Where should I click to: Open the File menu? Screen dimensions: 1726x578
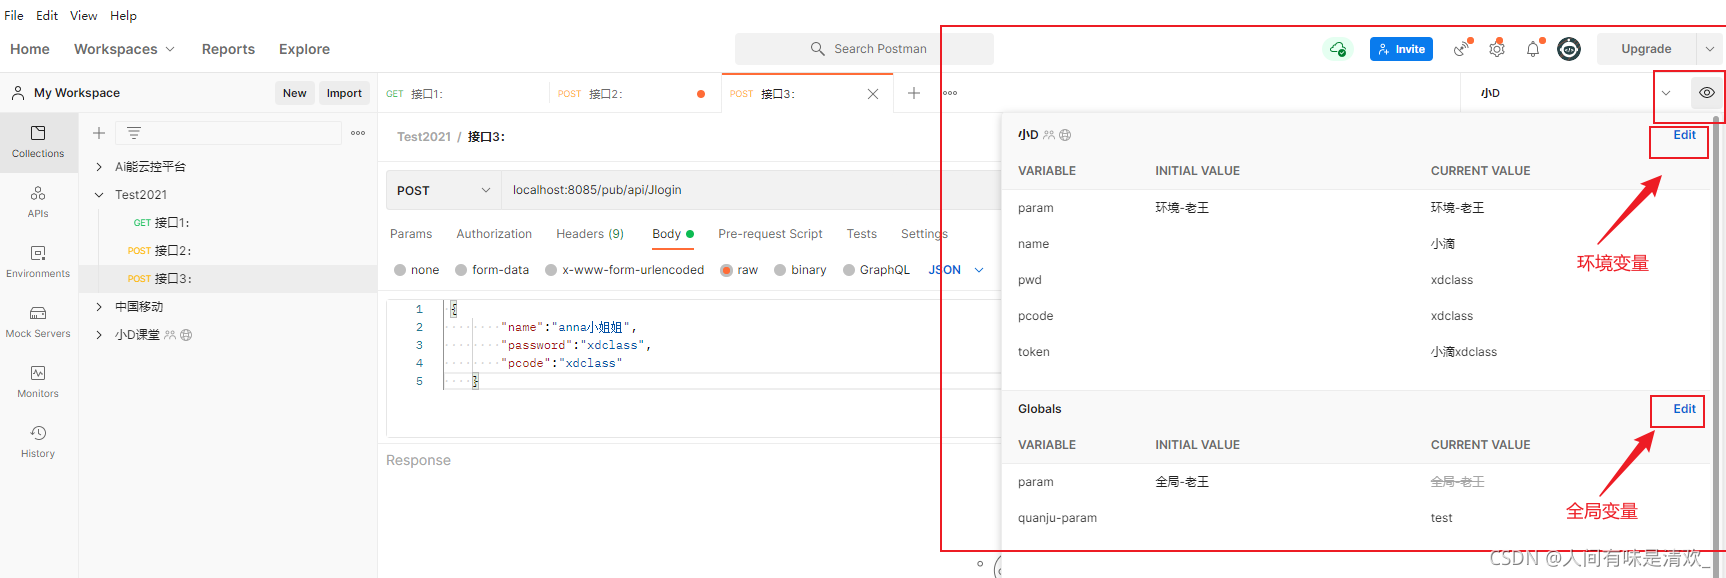[14, 15]
